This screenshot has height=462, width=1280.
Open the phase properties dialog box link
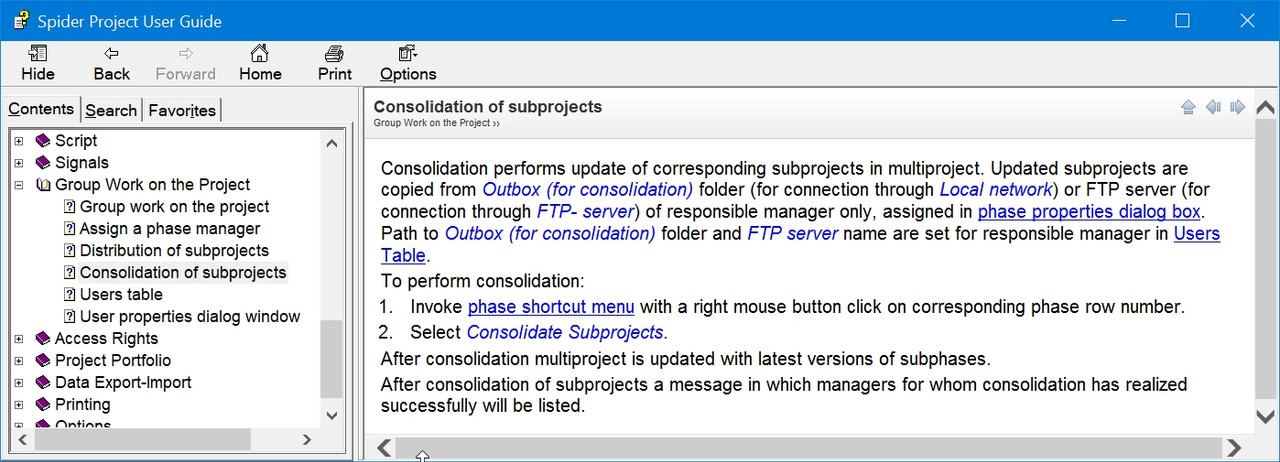coord(1089,212)
